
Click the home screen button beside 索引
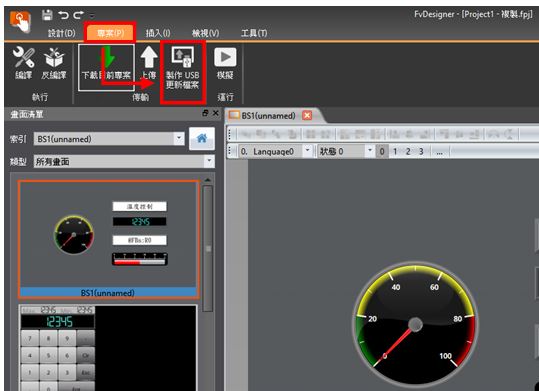click(202, 139)
